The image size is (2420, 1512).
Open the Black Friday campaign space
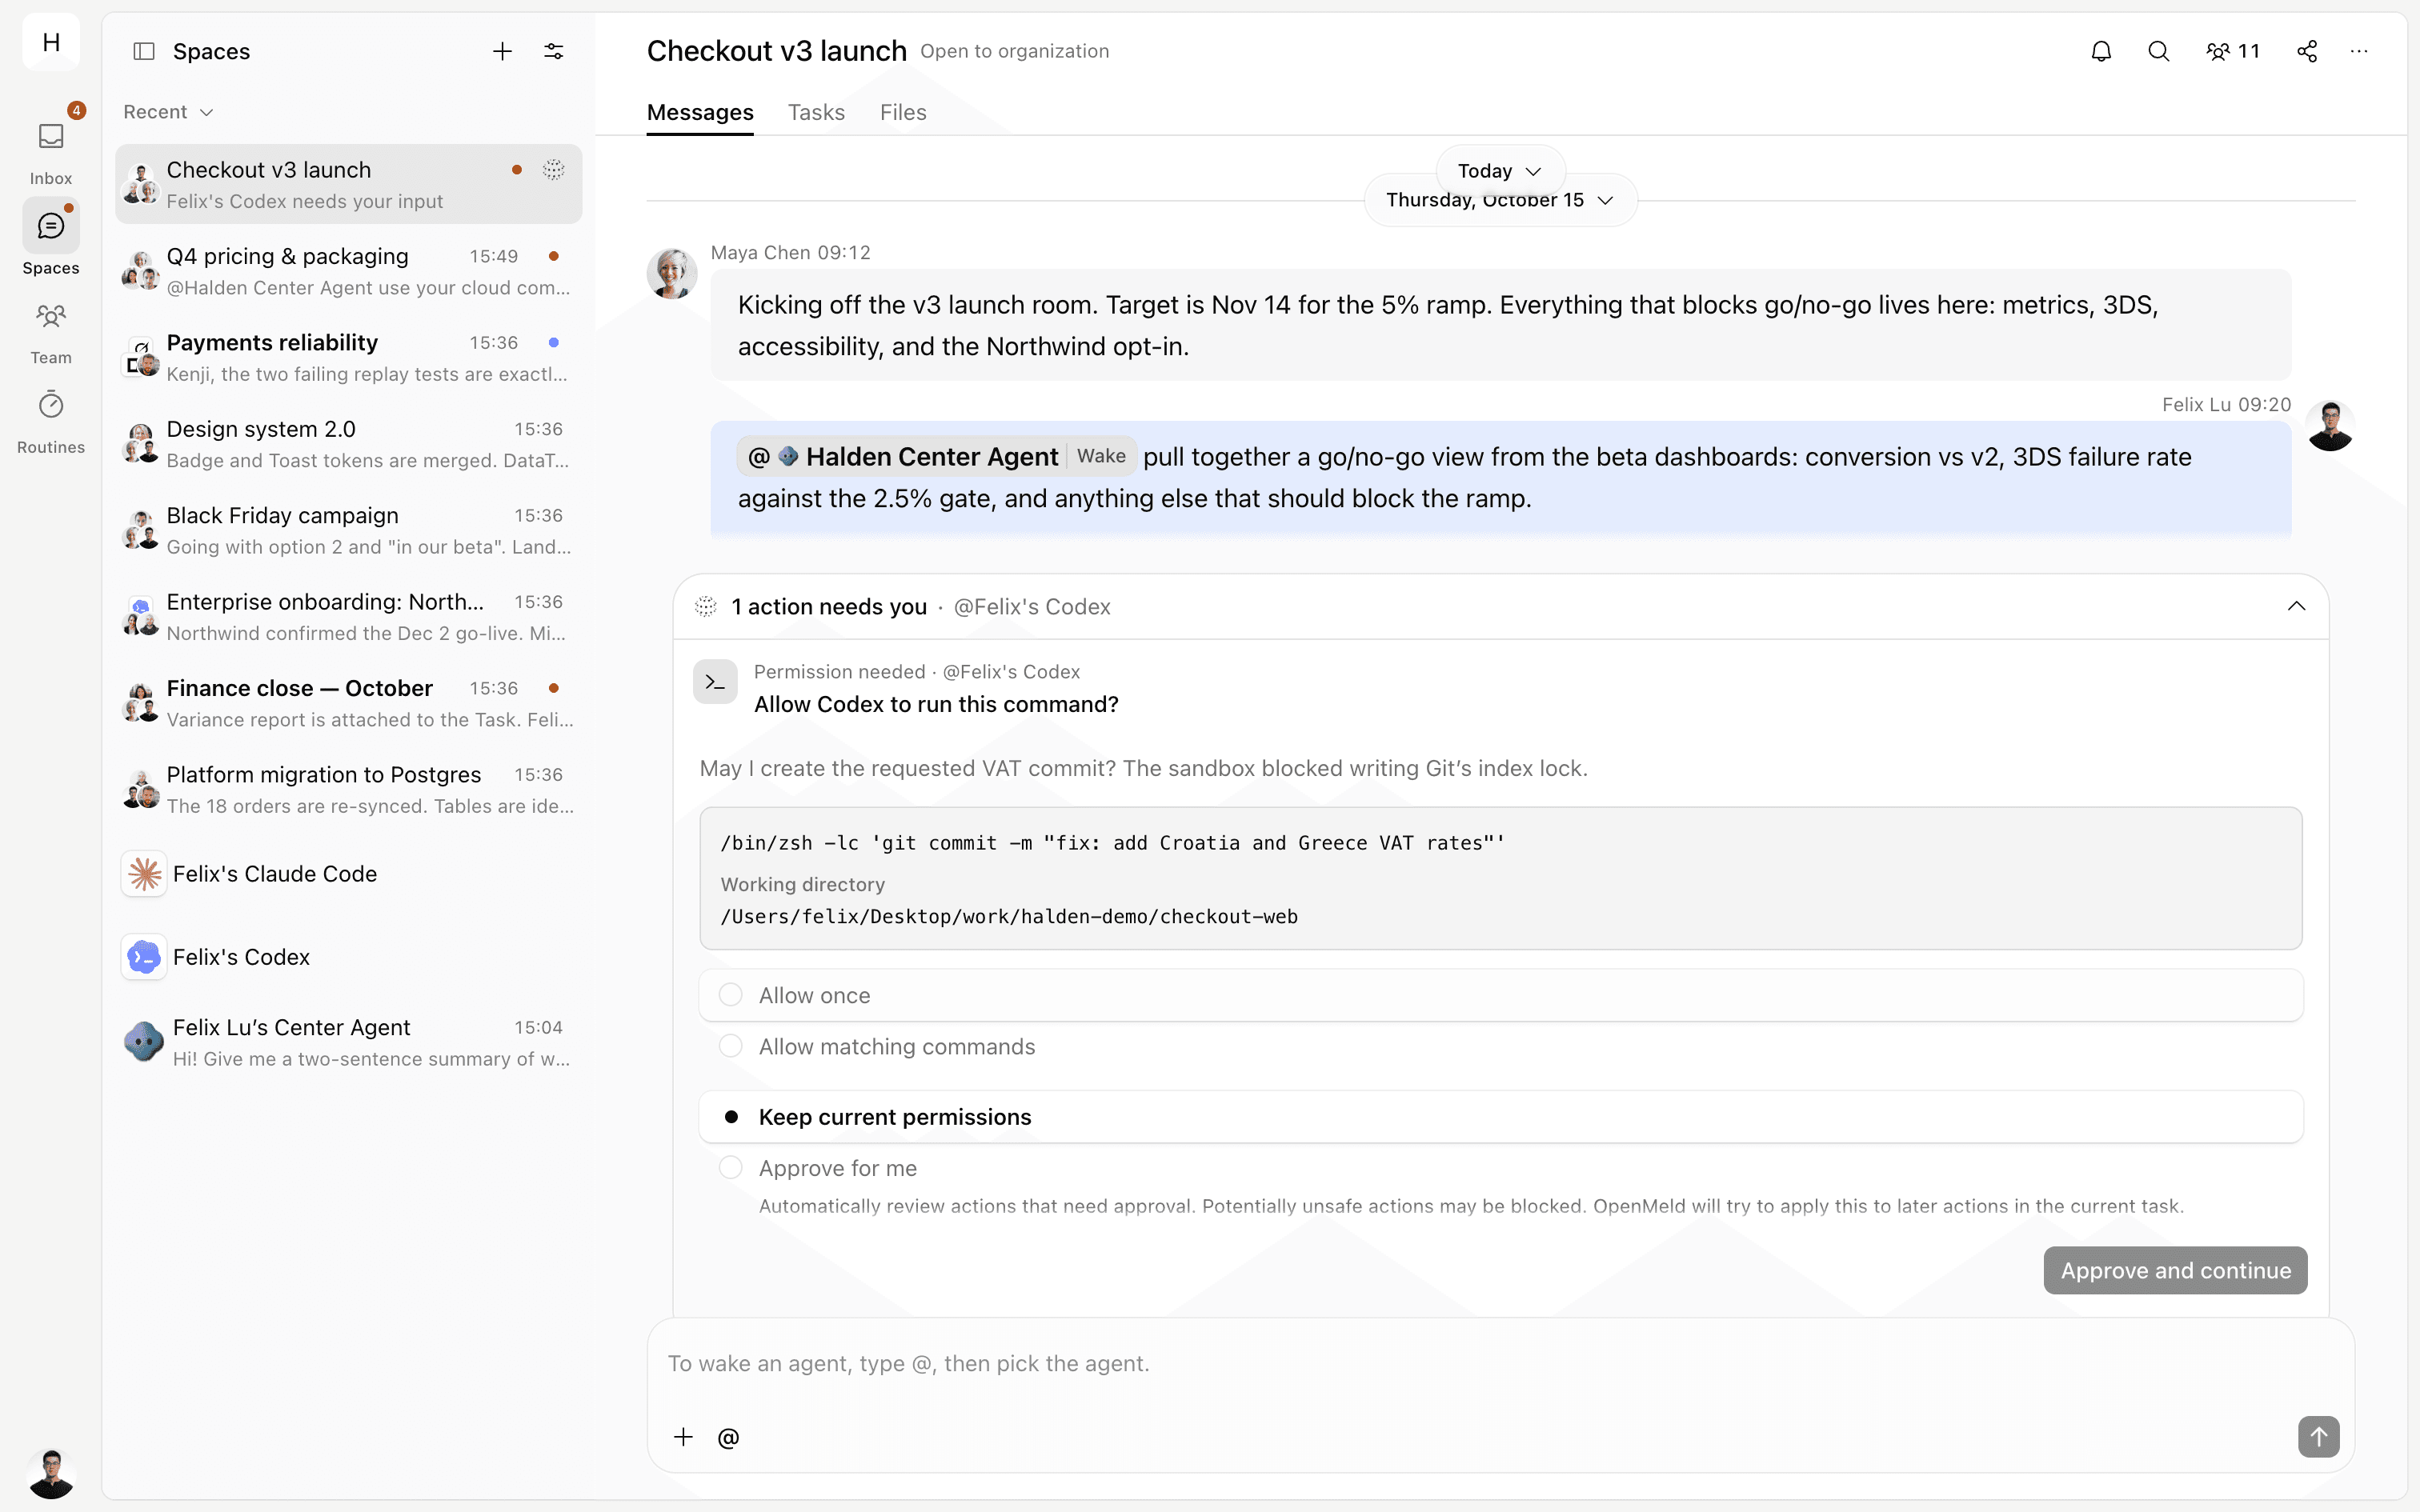click(x=348, y=530)
